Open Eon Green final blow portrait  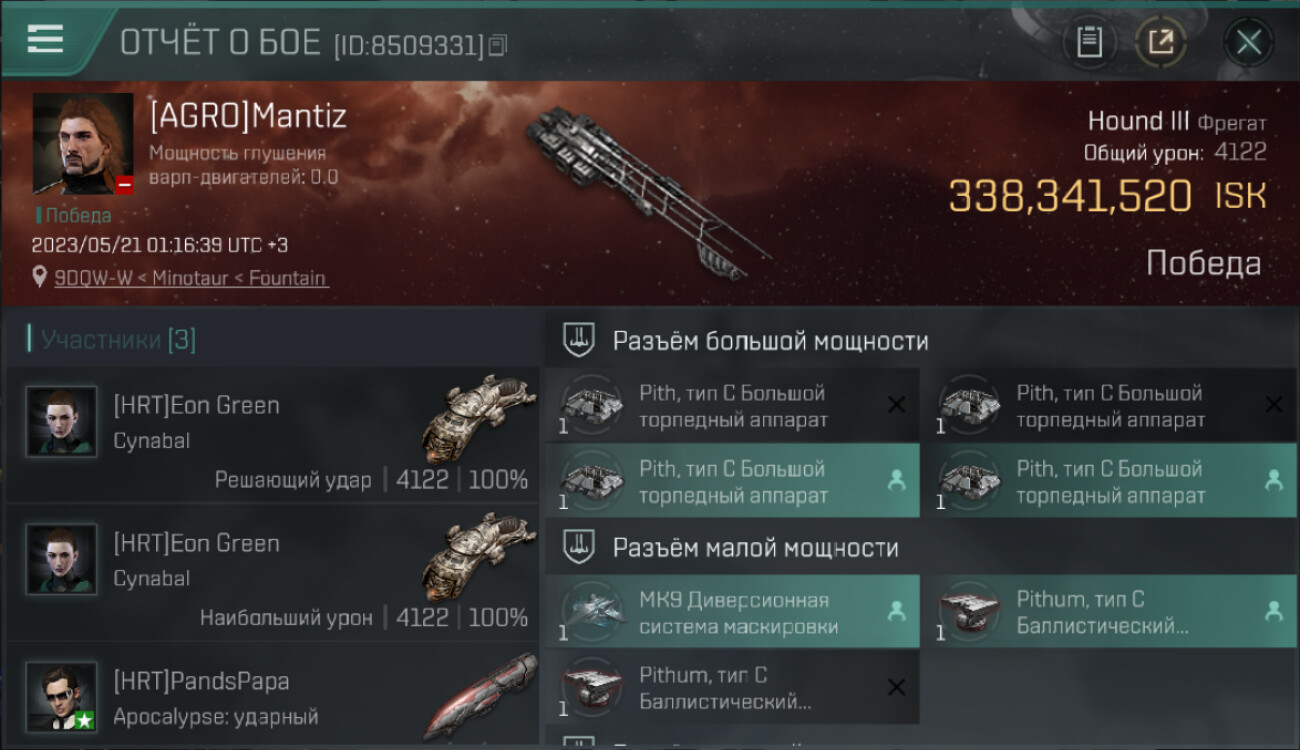[x=62, y=422]
